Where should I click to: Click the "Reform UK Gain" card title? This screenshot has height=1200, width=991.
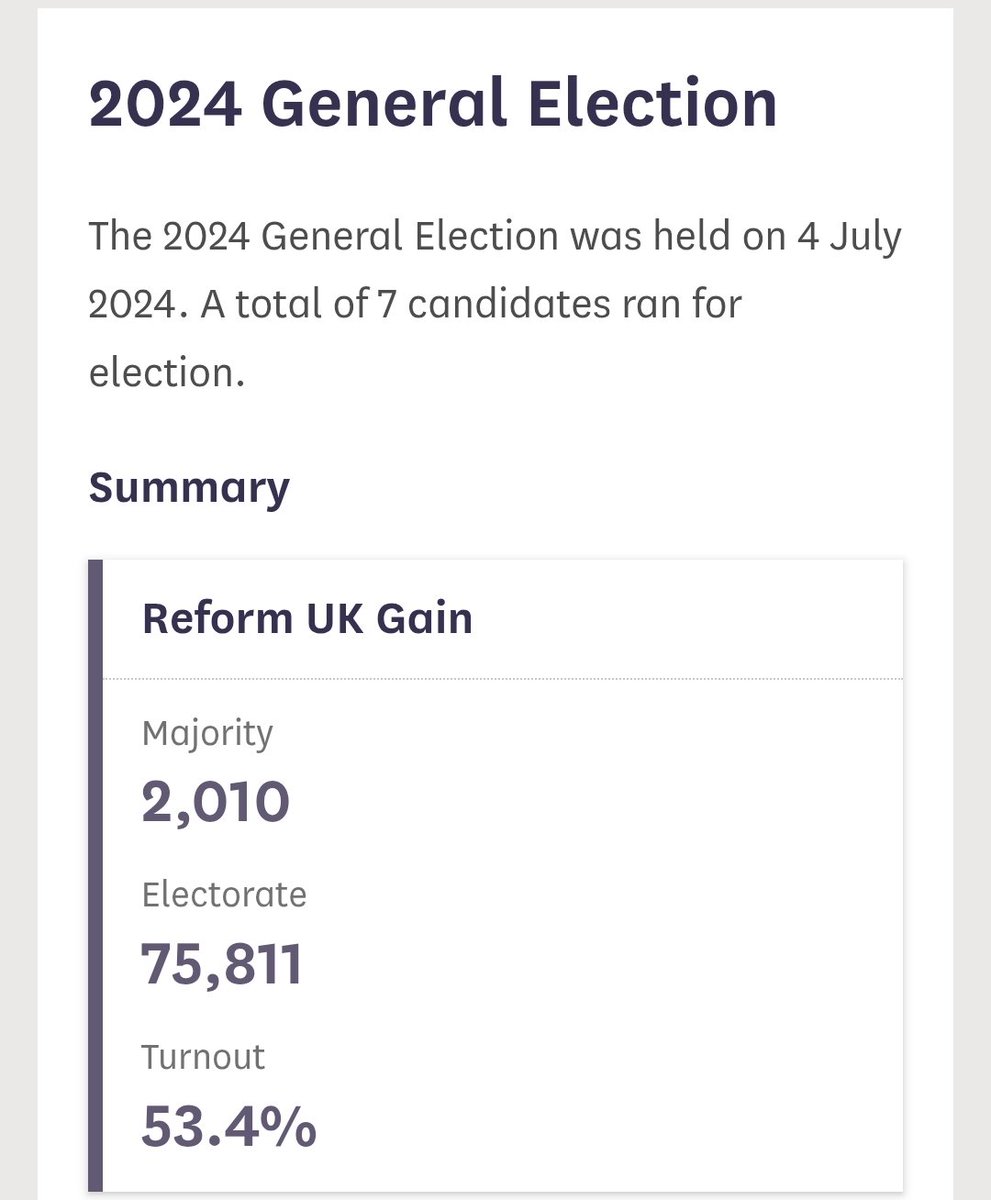tap(307, 618)
